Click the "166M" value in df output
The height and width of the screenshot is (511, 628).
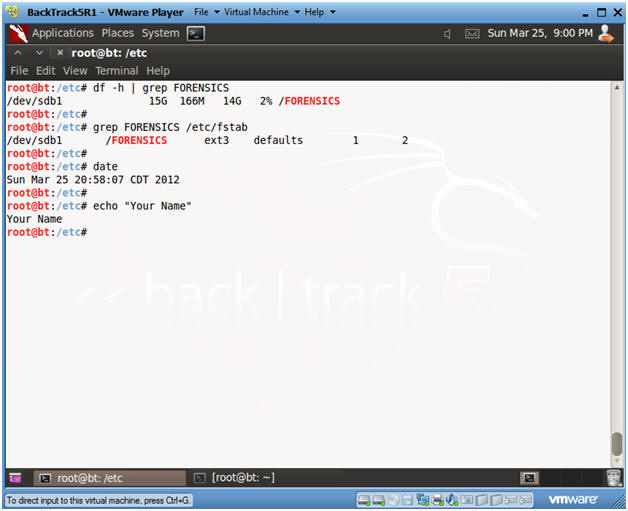192,101
